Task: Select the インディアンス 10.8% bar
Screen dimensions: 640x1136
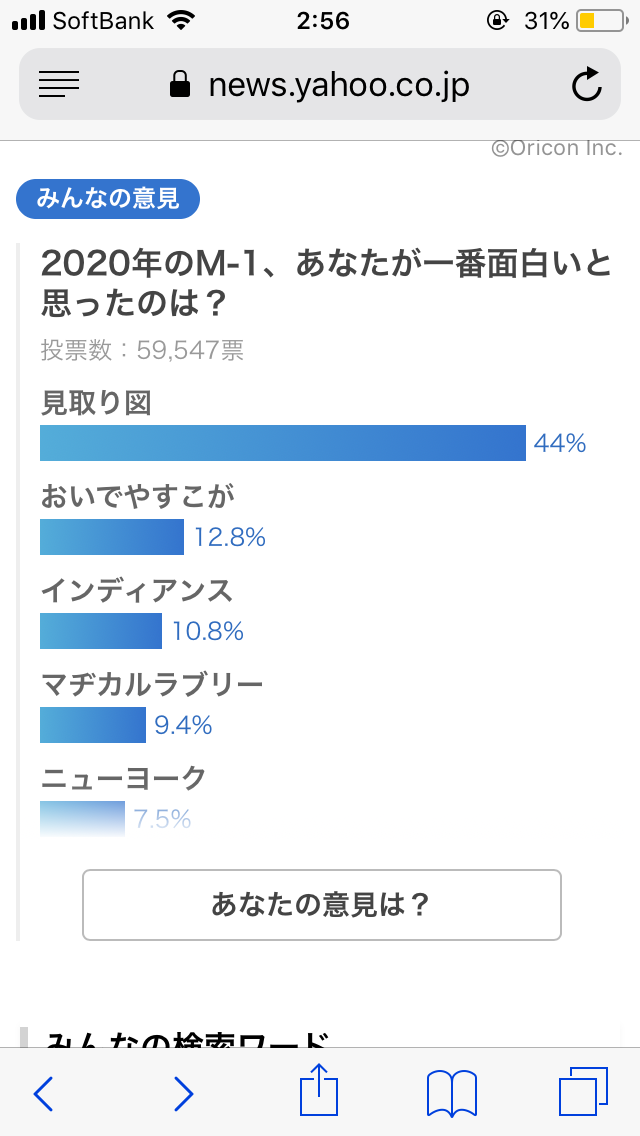Action: (x=101, y=630)
